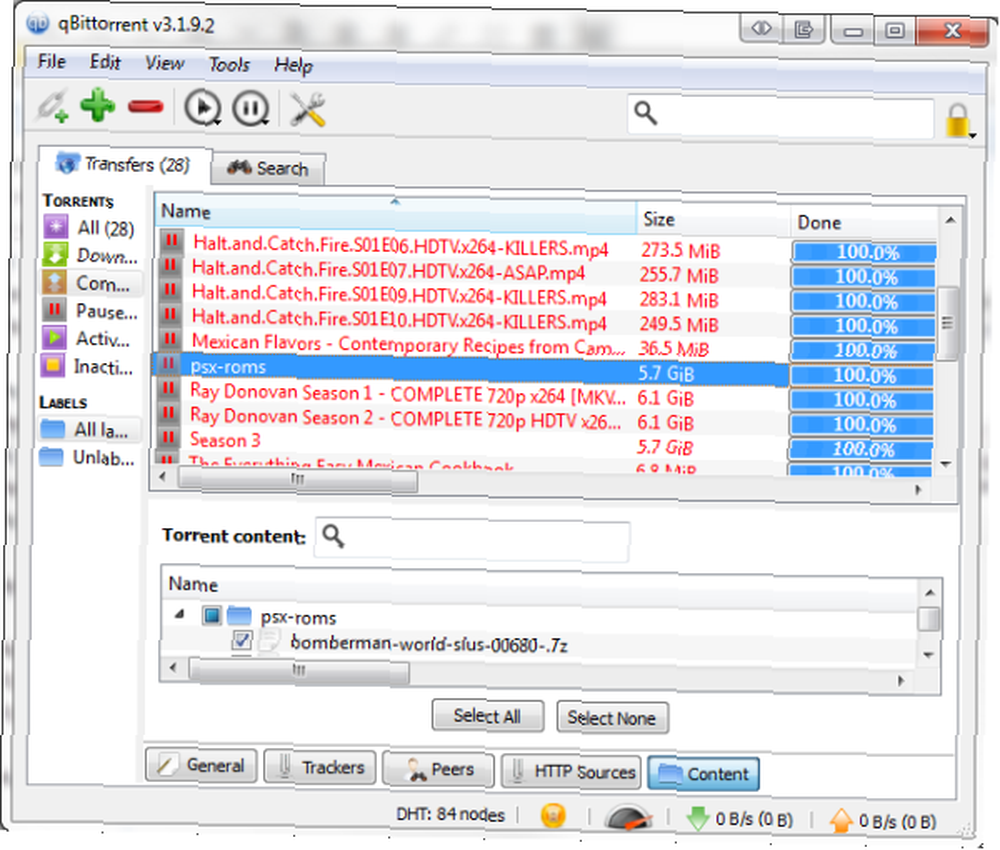Screen dimensions: 1000x850
Task: Click the toolbar search input field
Action: pos(781,116)
